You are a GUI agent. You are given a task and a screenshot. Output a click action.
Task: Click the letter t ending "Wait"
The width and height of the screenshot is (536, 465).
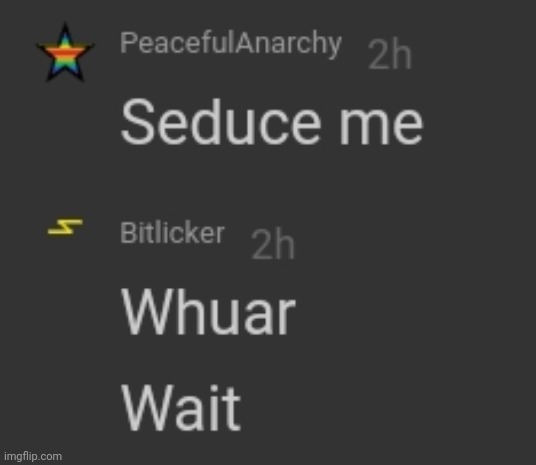233,409
